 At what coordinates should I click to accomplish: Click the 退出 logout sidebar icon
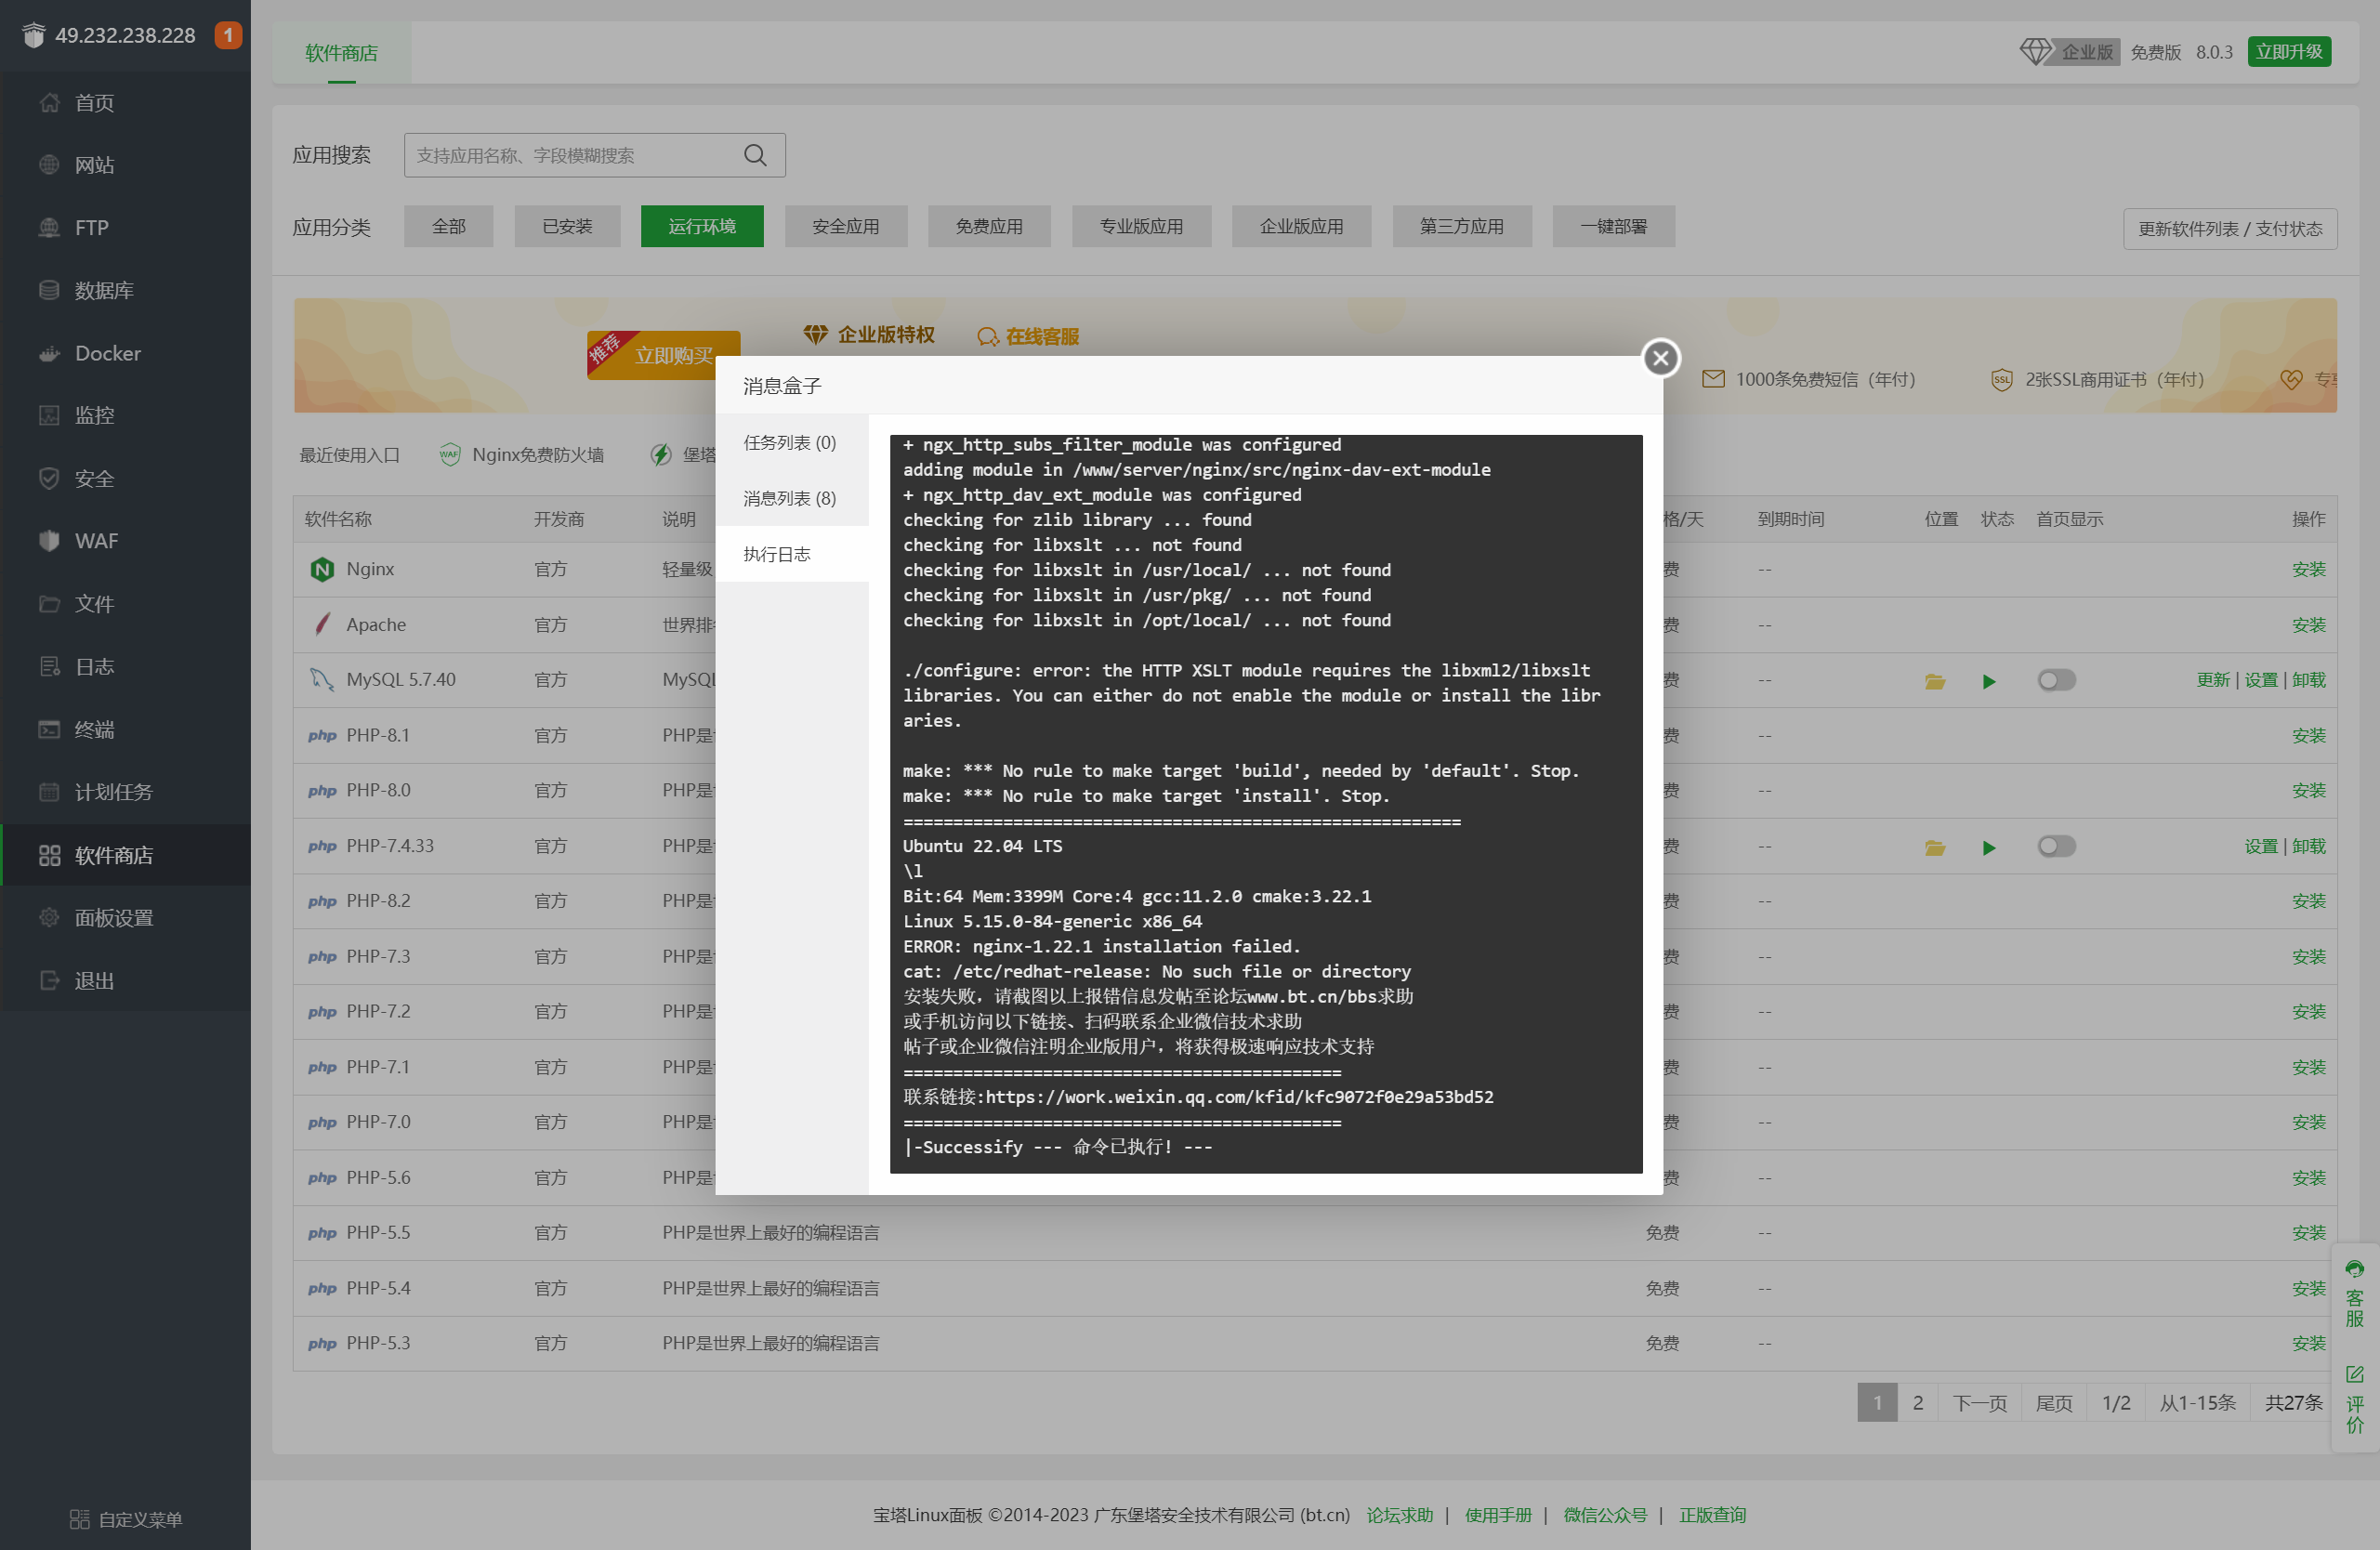pos(49,980)
